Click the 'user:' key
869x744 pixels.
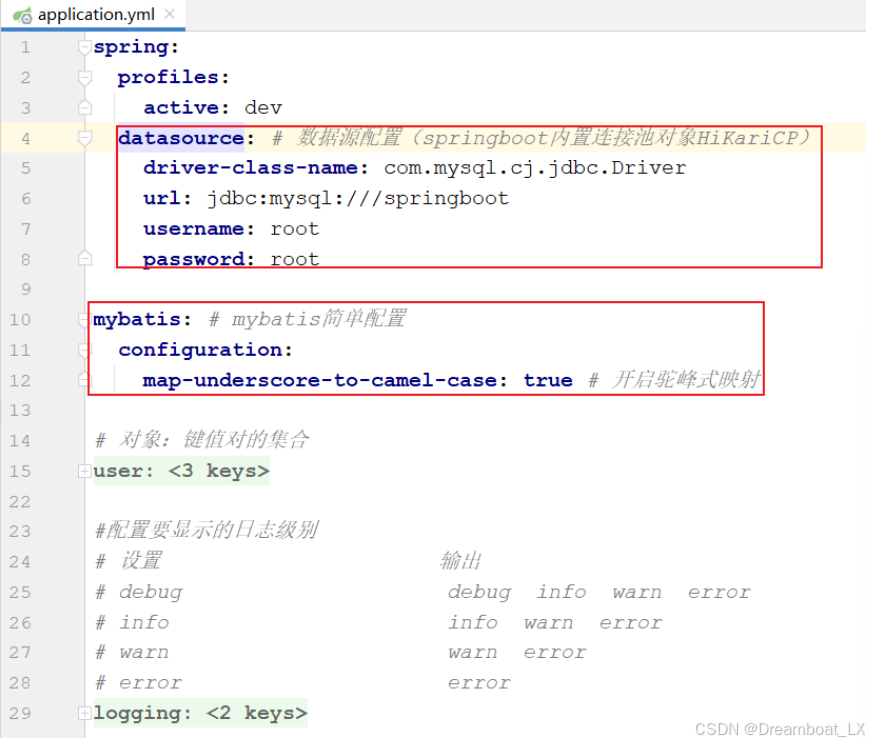point(124,472)
